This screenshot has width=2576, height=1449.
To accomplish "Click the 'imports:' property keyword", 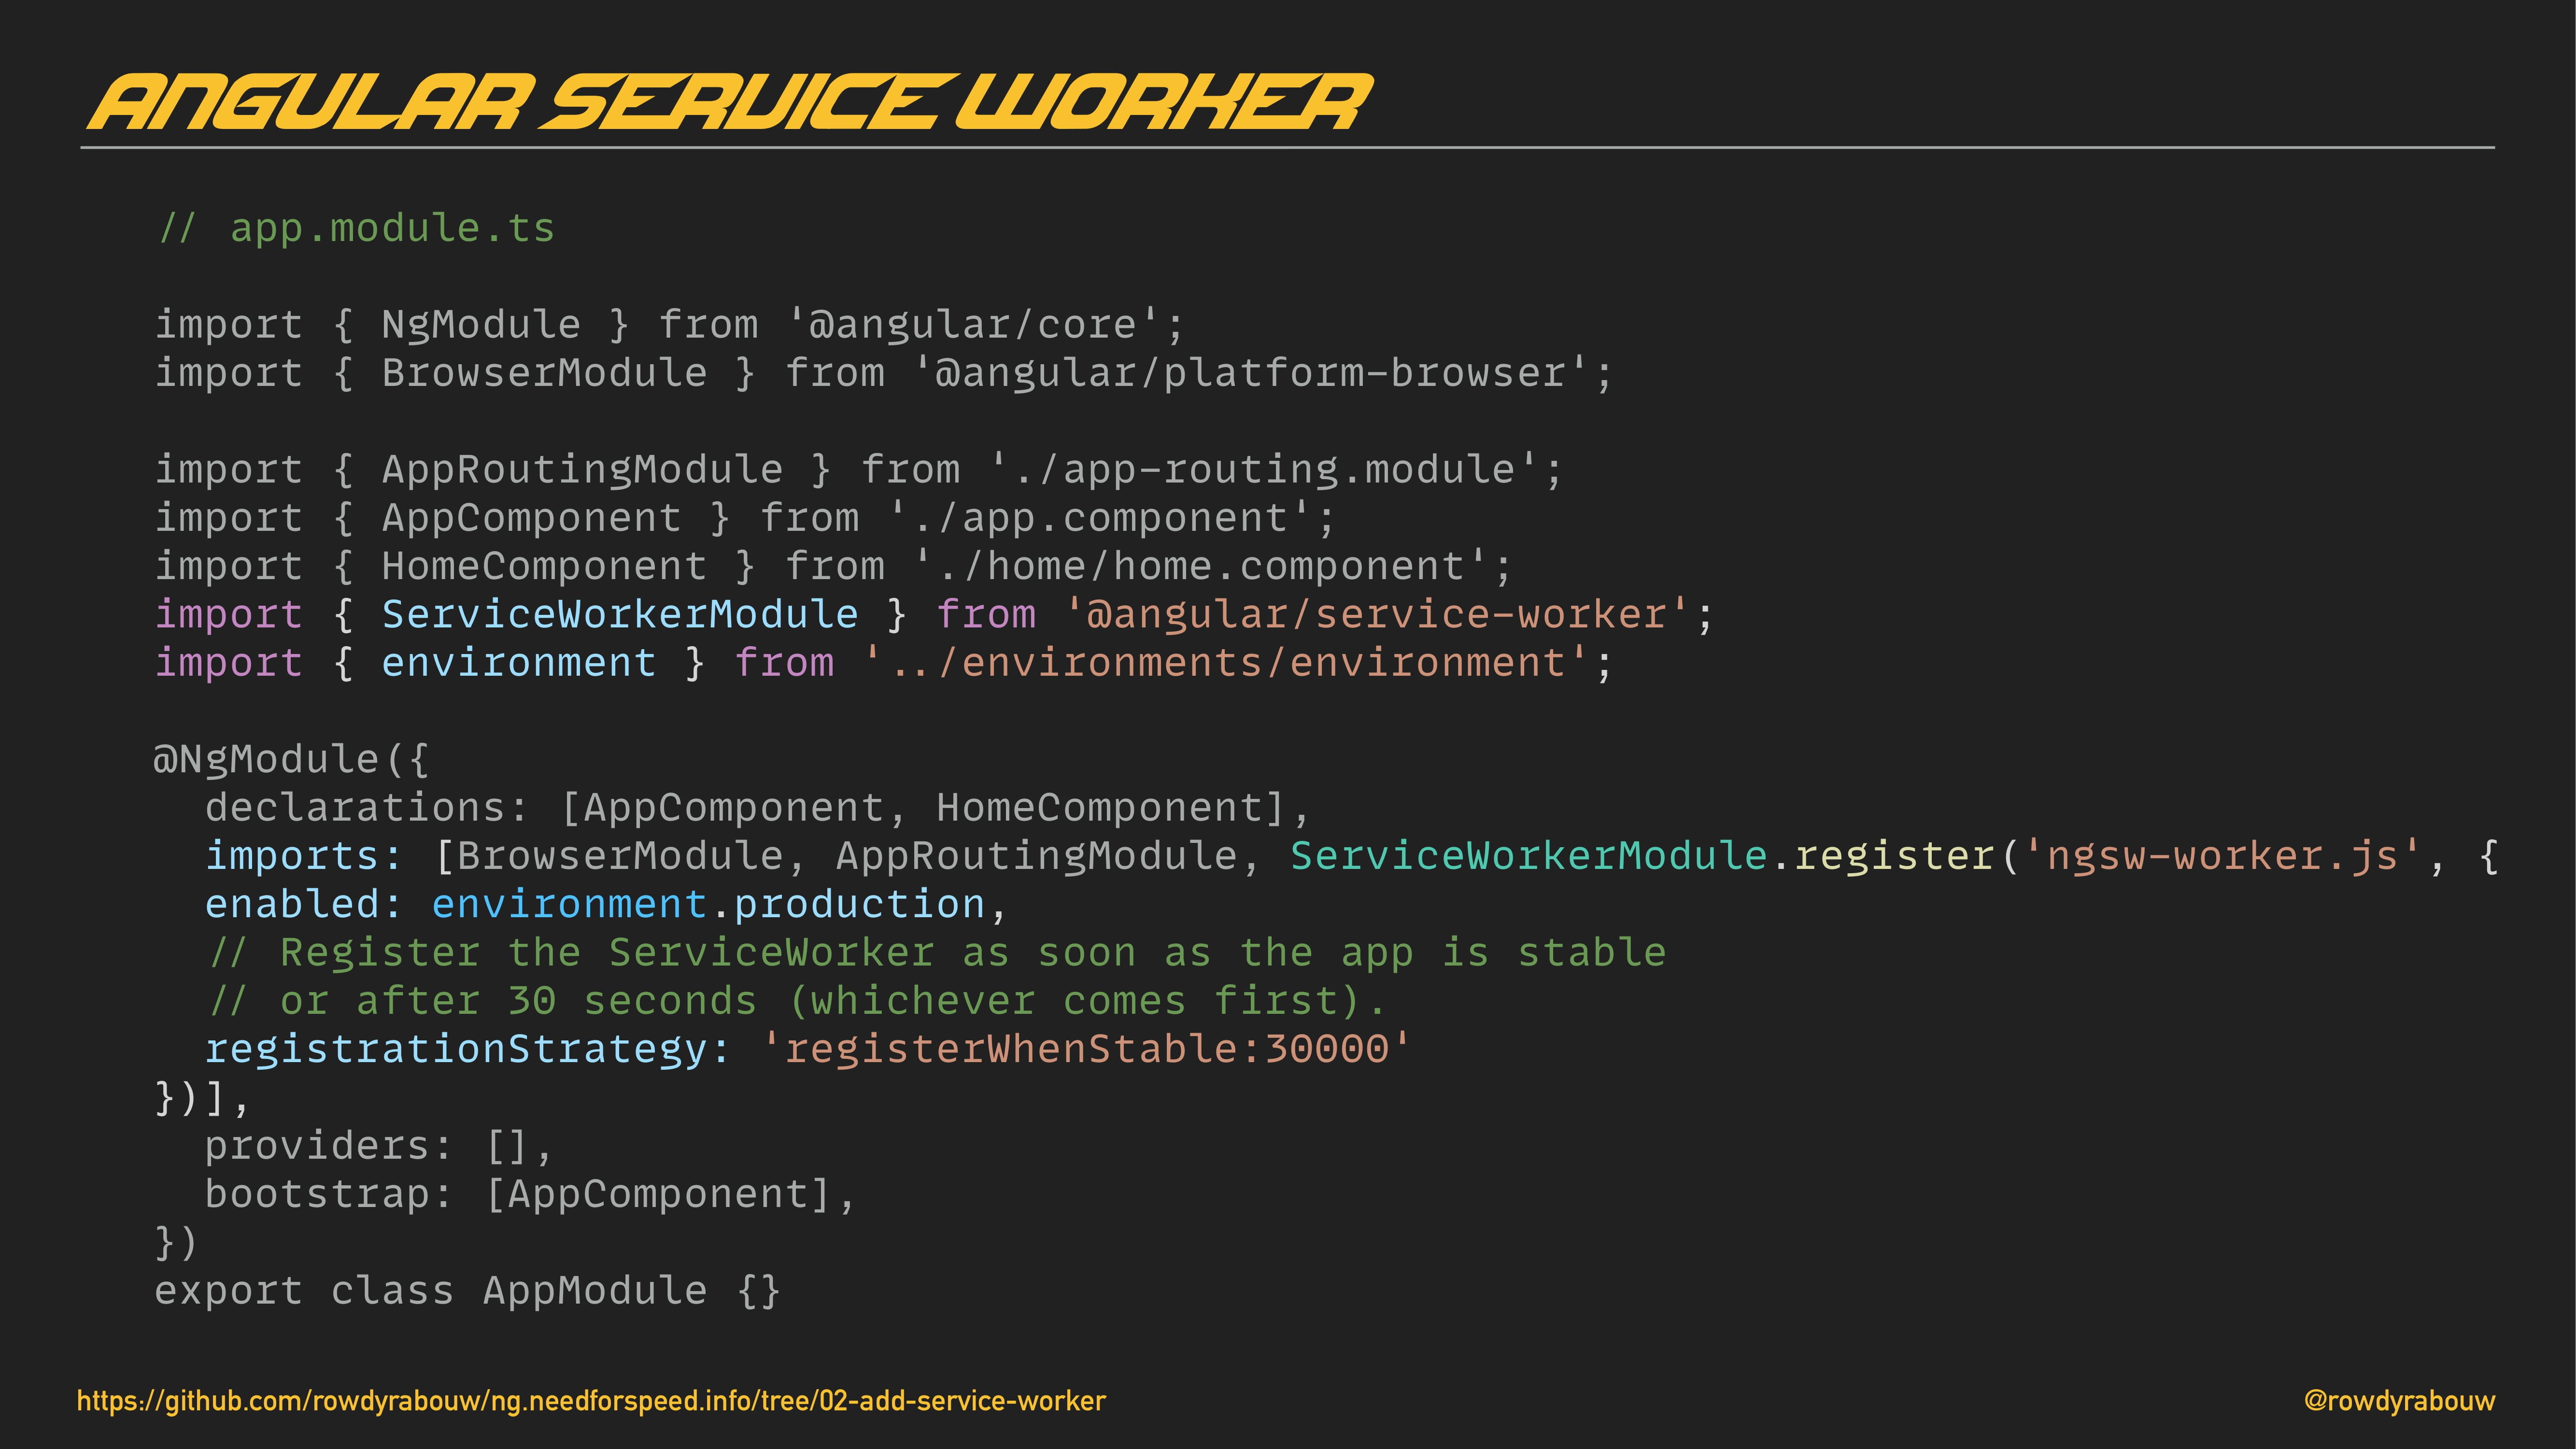I will (303, 856).
